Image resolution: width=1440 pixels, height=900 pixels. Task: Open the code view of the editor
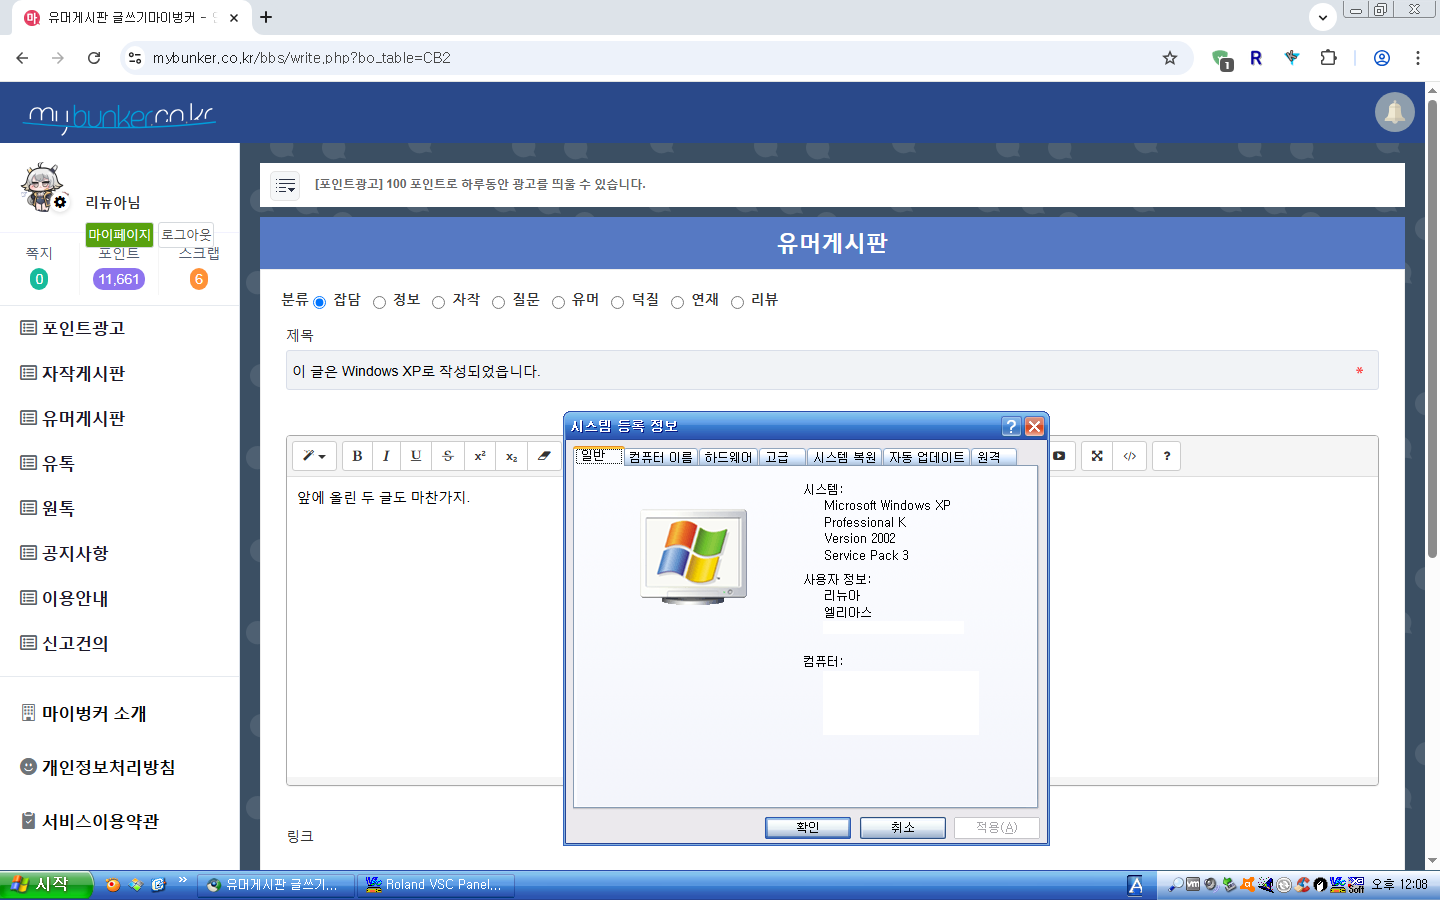pyautogui.click(x=1130, y=456)
